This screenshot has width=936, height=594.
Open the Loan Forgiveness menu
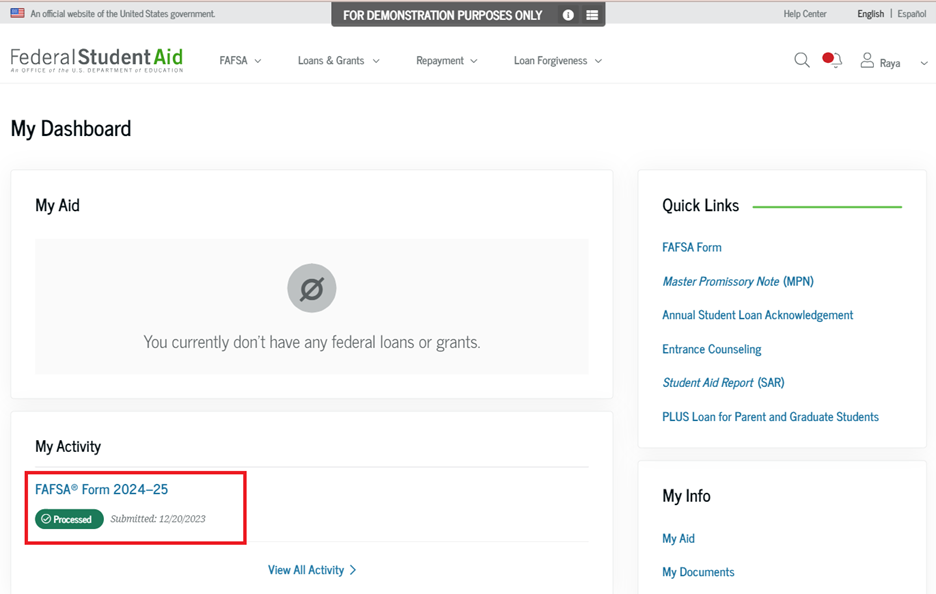[557, 61]
